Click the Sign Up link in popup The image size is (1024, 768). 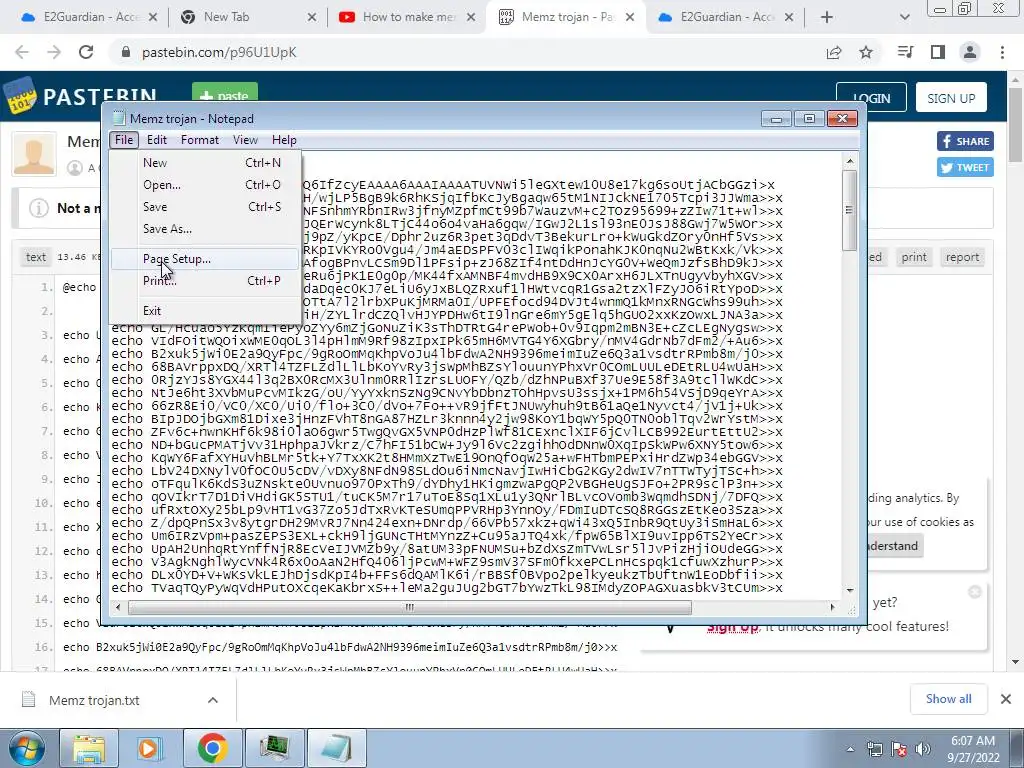pos(732,627)
